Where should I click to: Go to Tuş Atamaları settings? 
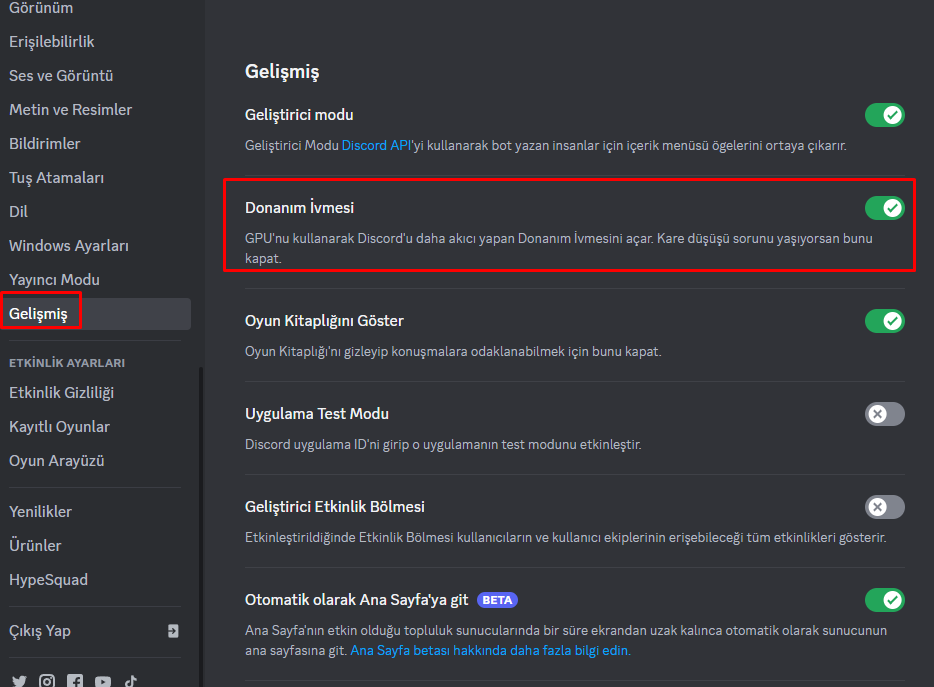pyautogui.click(x=57, y=178)
